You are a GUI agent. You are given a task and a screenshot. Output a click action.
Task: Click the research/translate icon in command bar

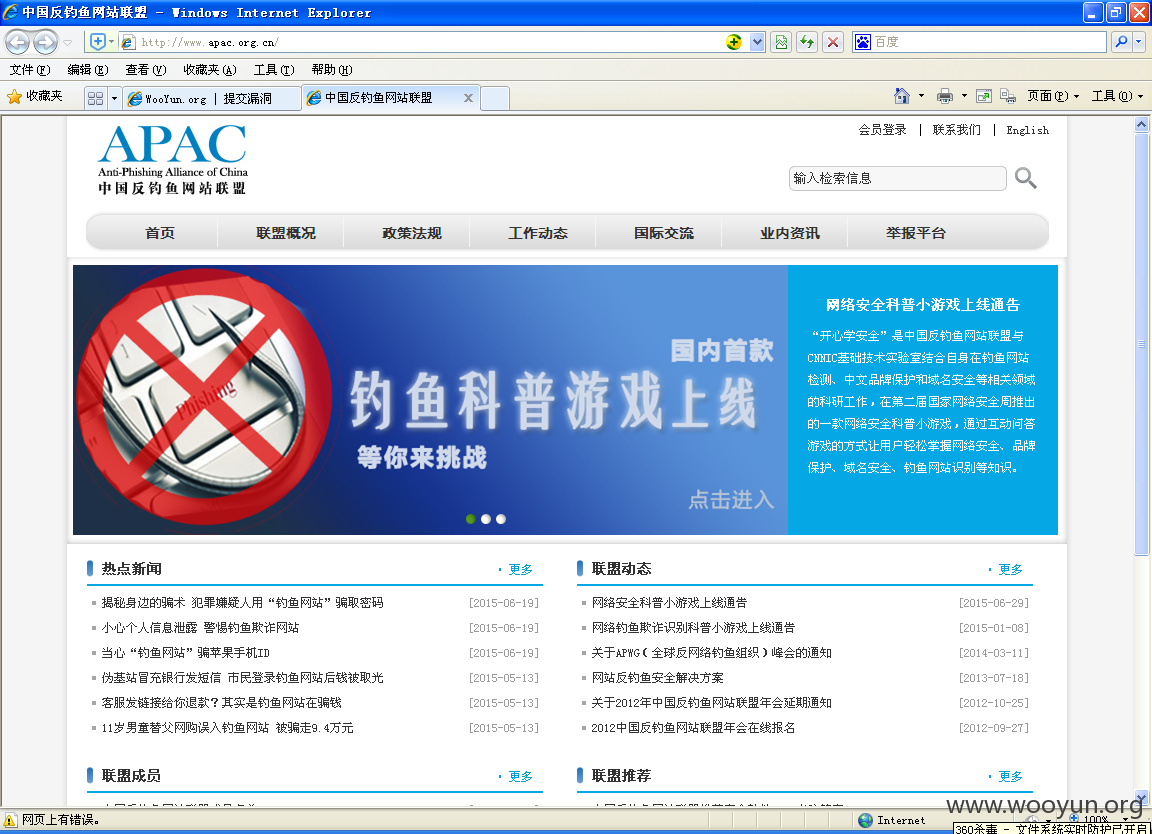click(1008, 96)
